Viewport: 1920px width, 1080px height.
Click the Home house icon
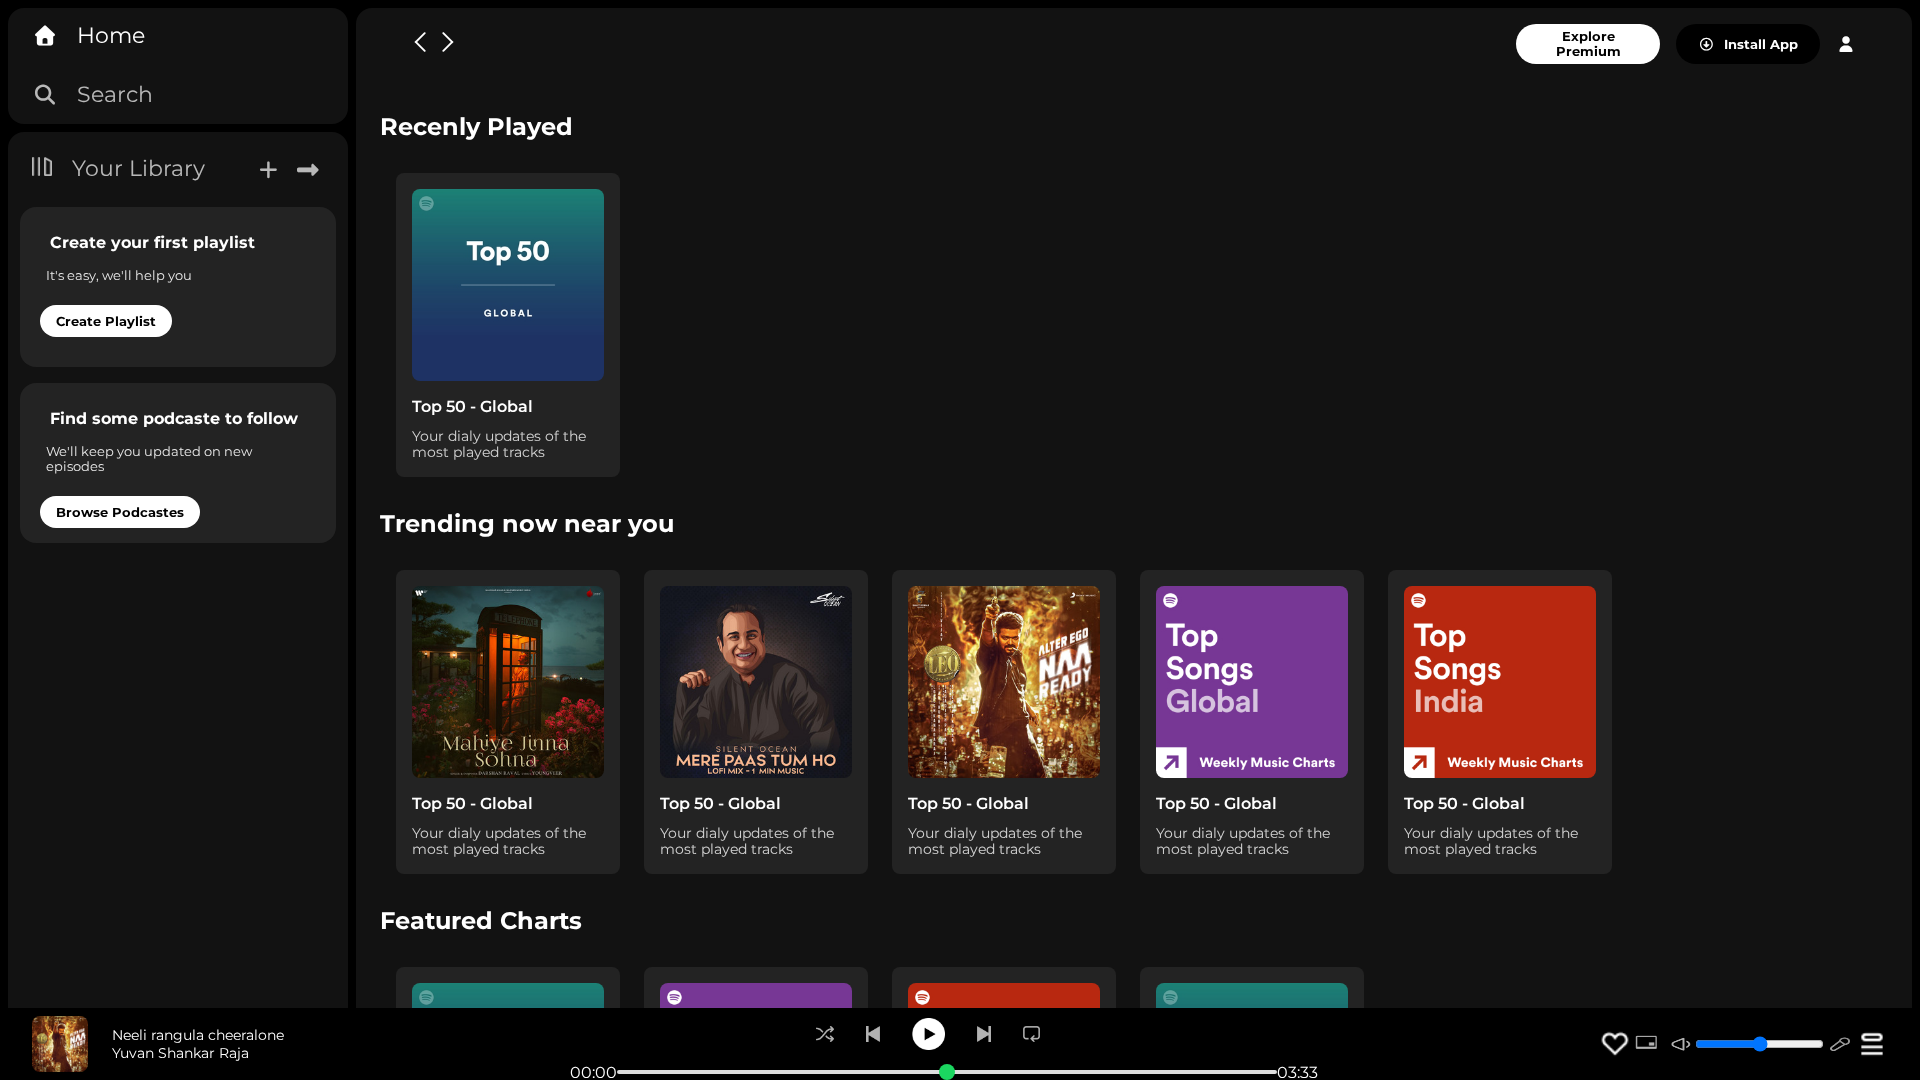pos(45,36)
